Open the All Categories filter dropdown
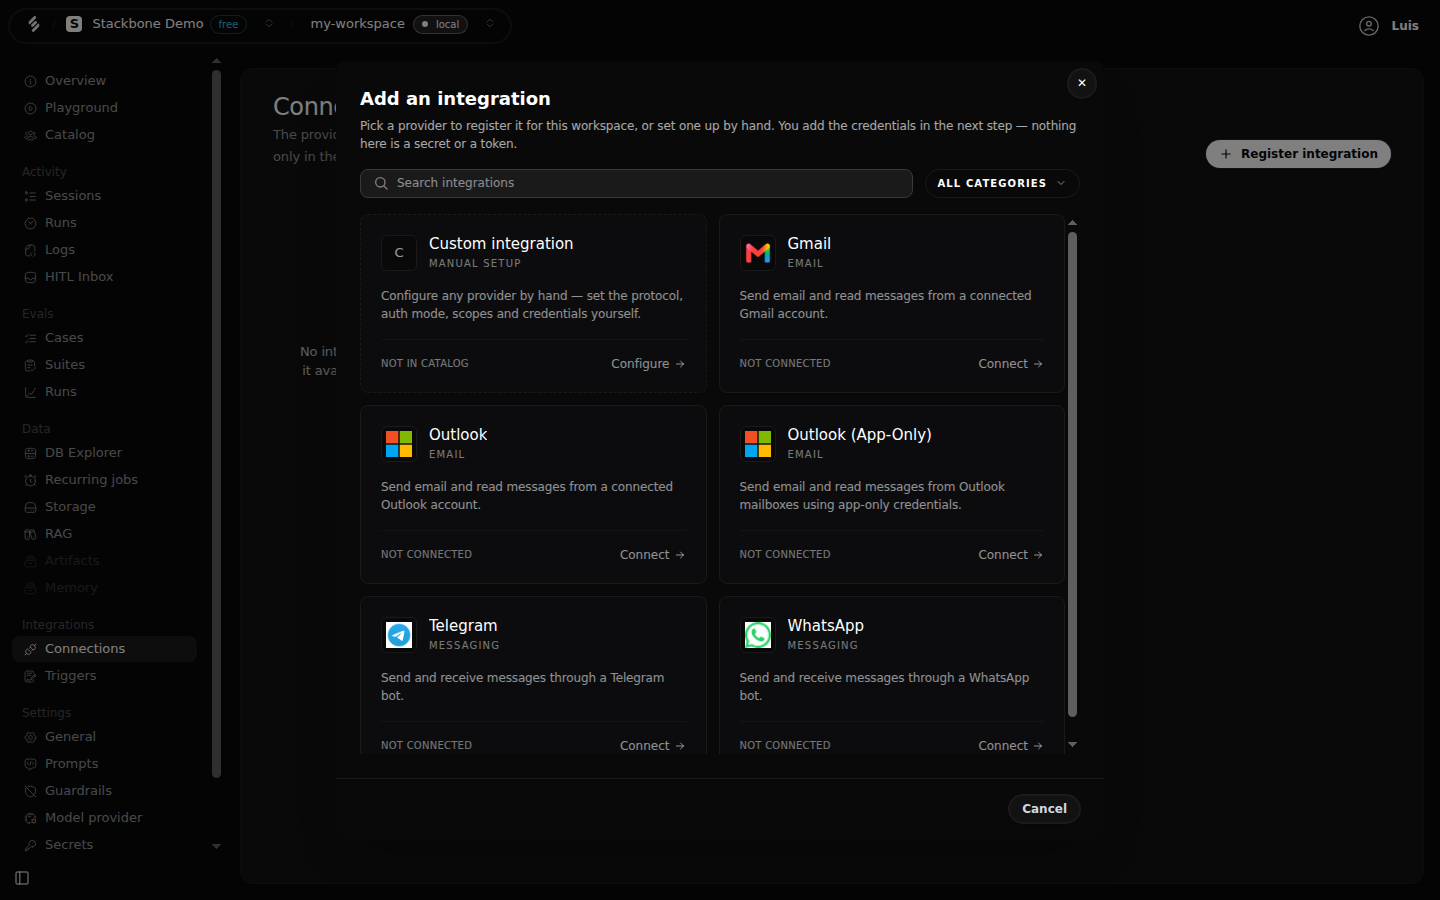The height and width of the screenshot is (900, 1440). (1002, 183)
